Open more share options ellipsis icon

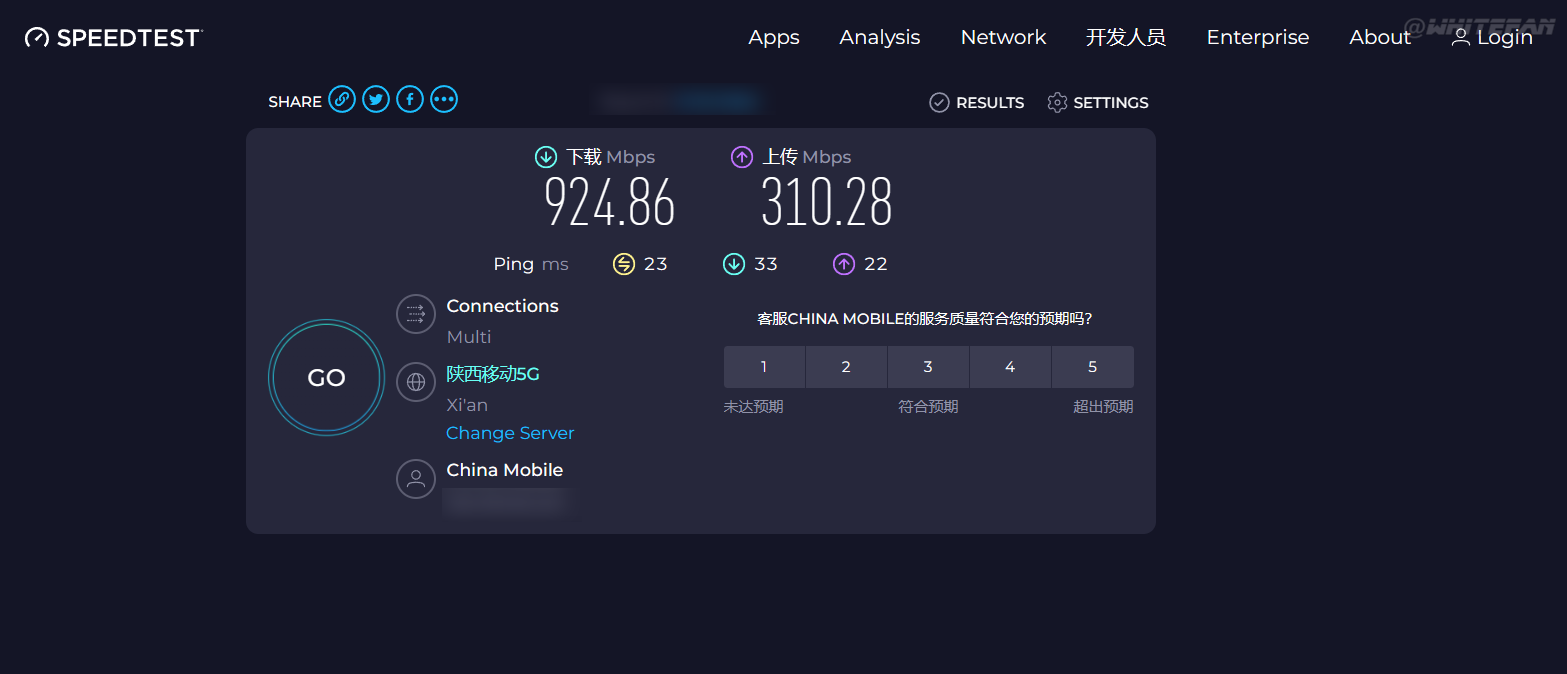(x=444, y=99)
